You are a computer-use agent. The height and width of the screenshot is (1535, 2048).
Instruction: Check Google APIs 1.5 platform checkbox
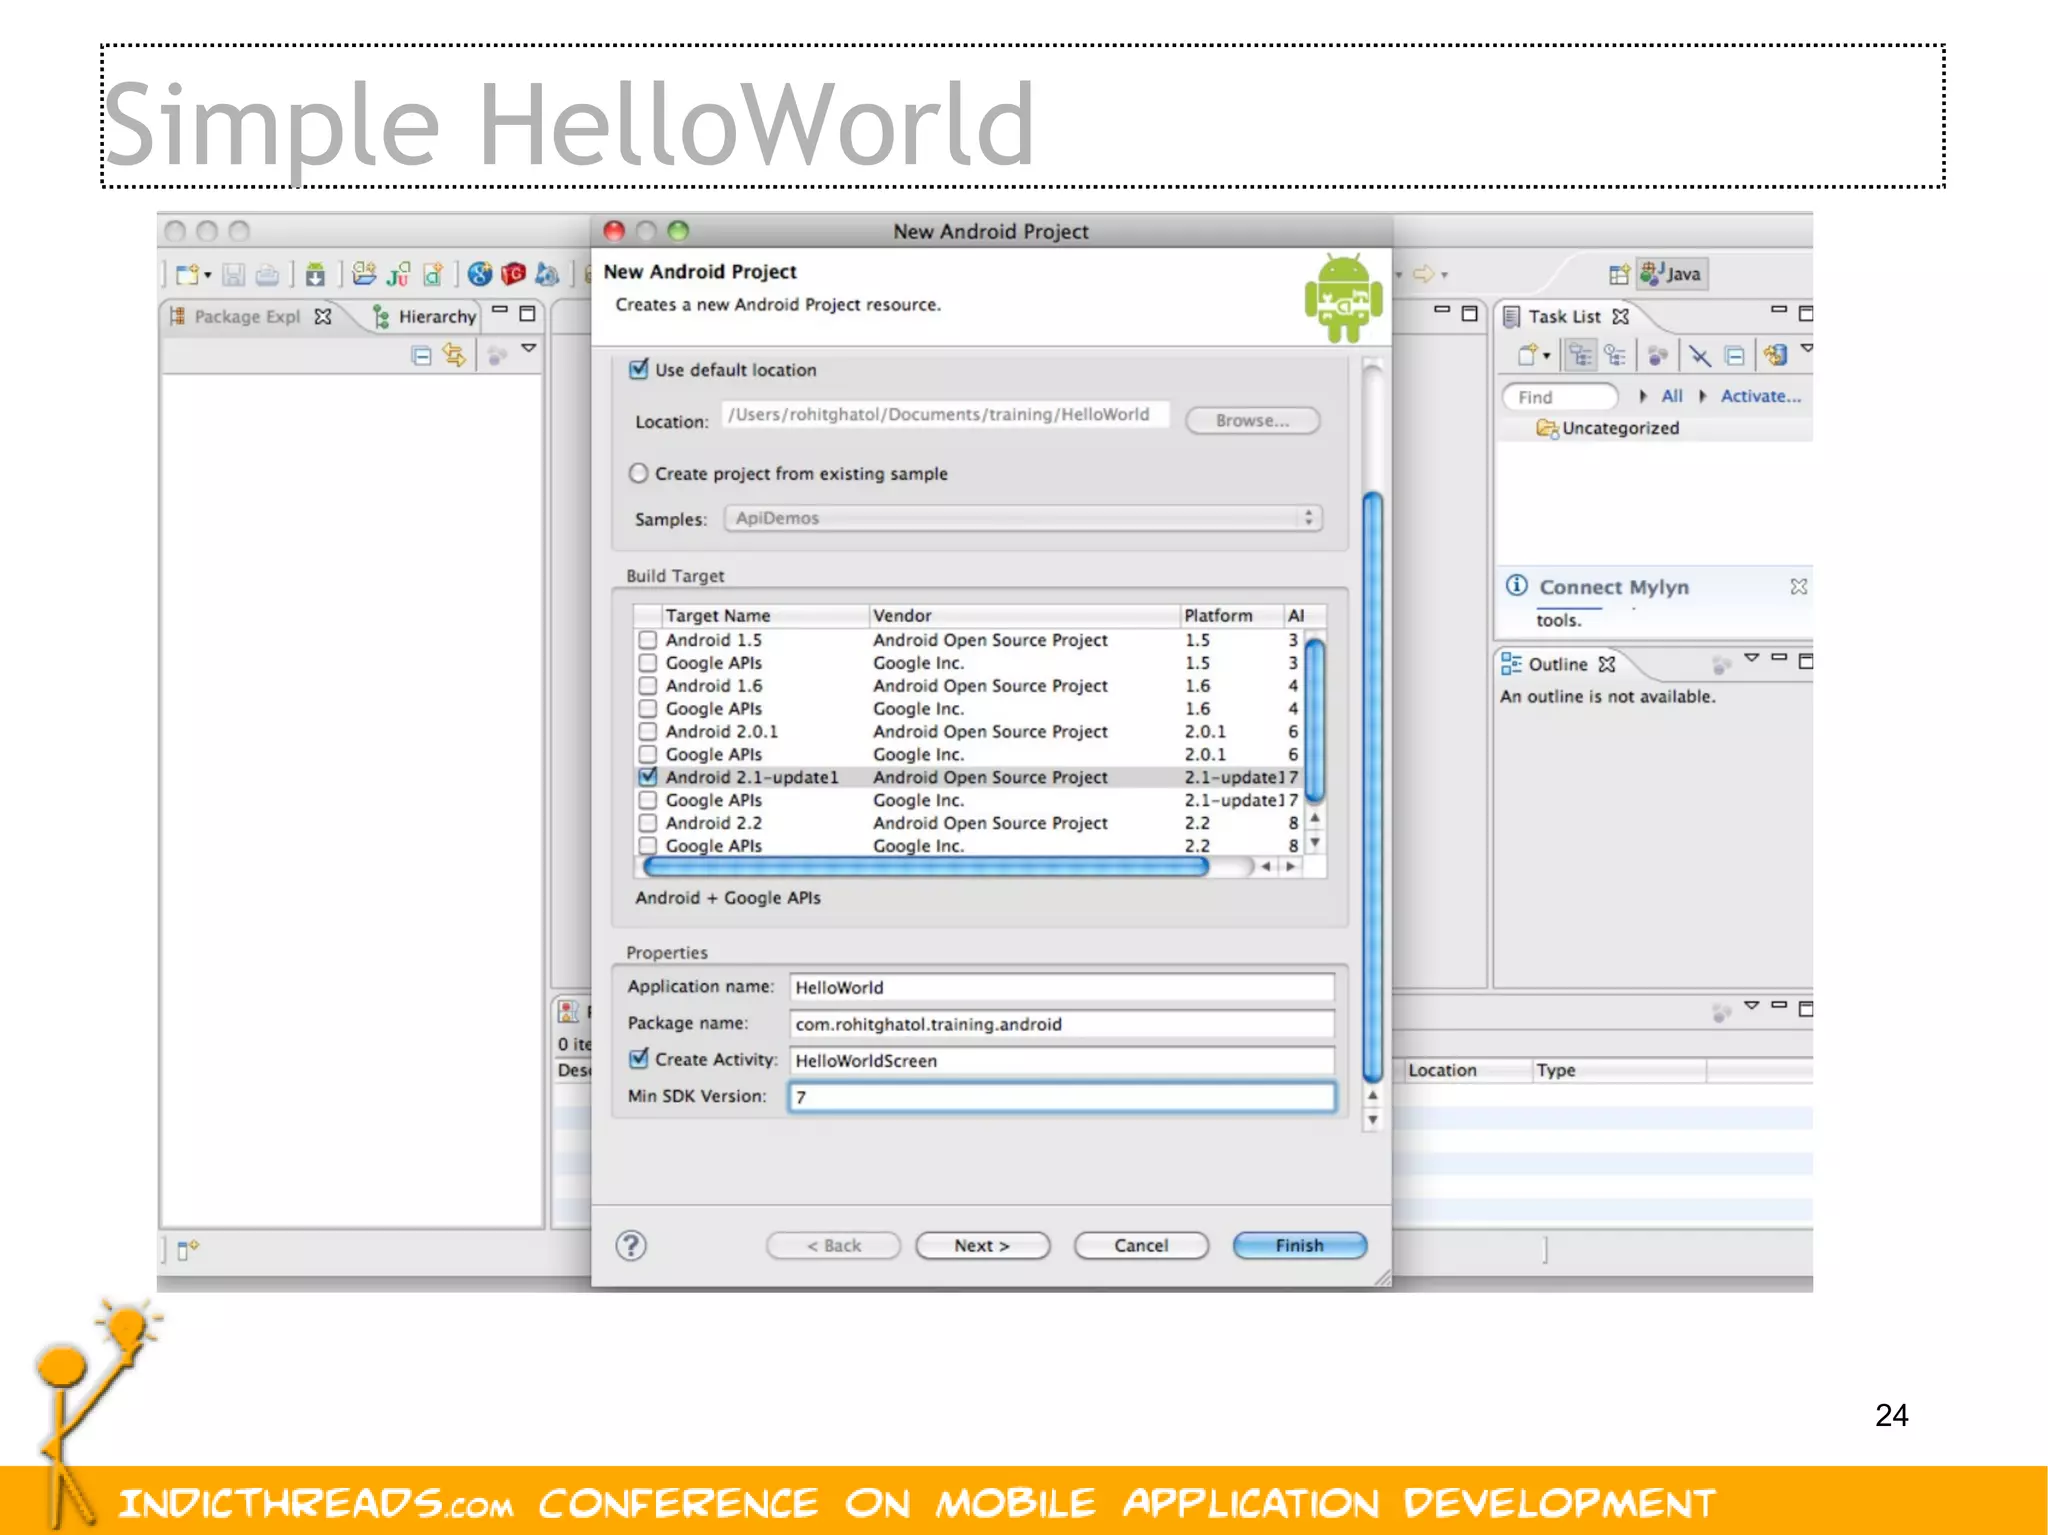[x=647, y=662]
